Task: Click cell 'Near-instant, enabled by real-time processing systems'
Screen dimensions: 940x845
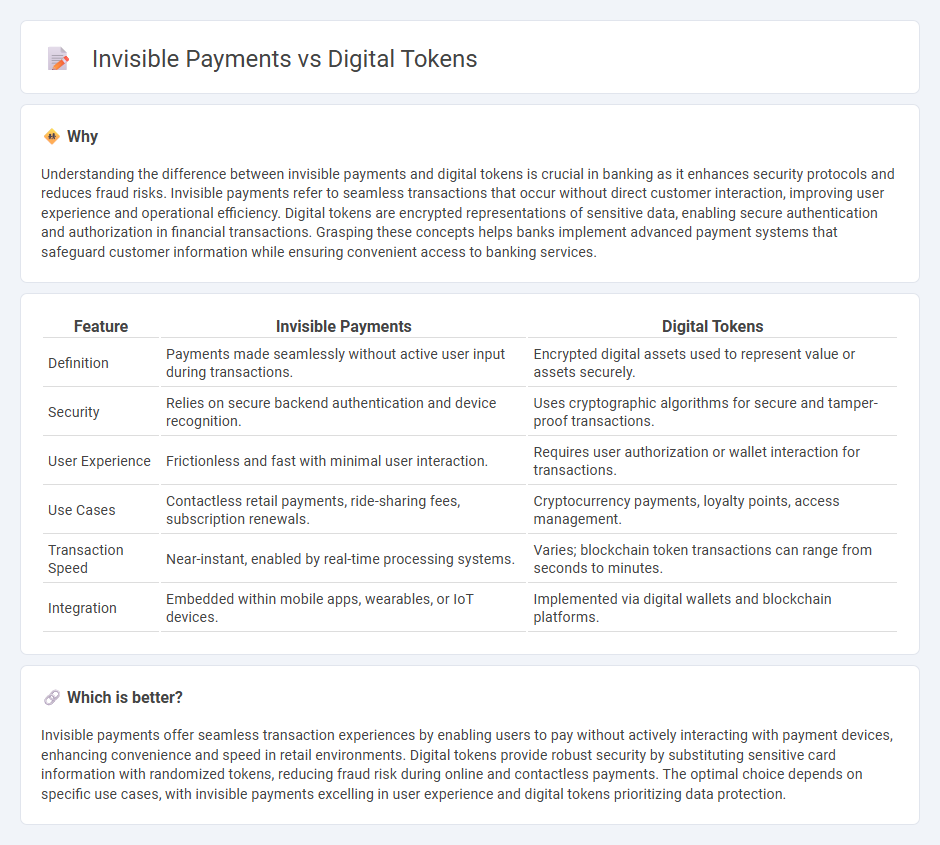Action: (x=344, y=559)
